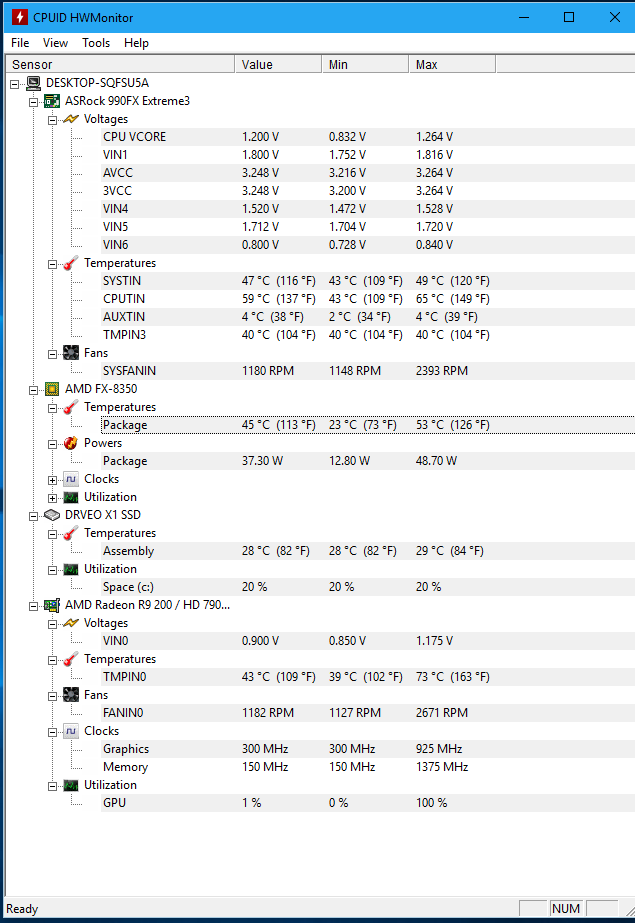Click the FX-8350 Utilization graph icon
Screen dimensions: 635x923
pos(71,497)
